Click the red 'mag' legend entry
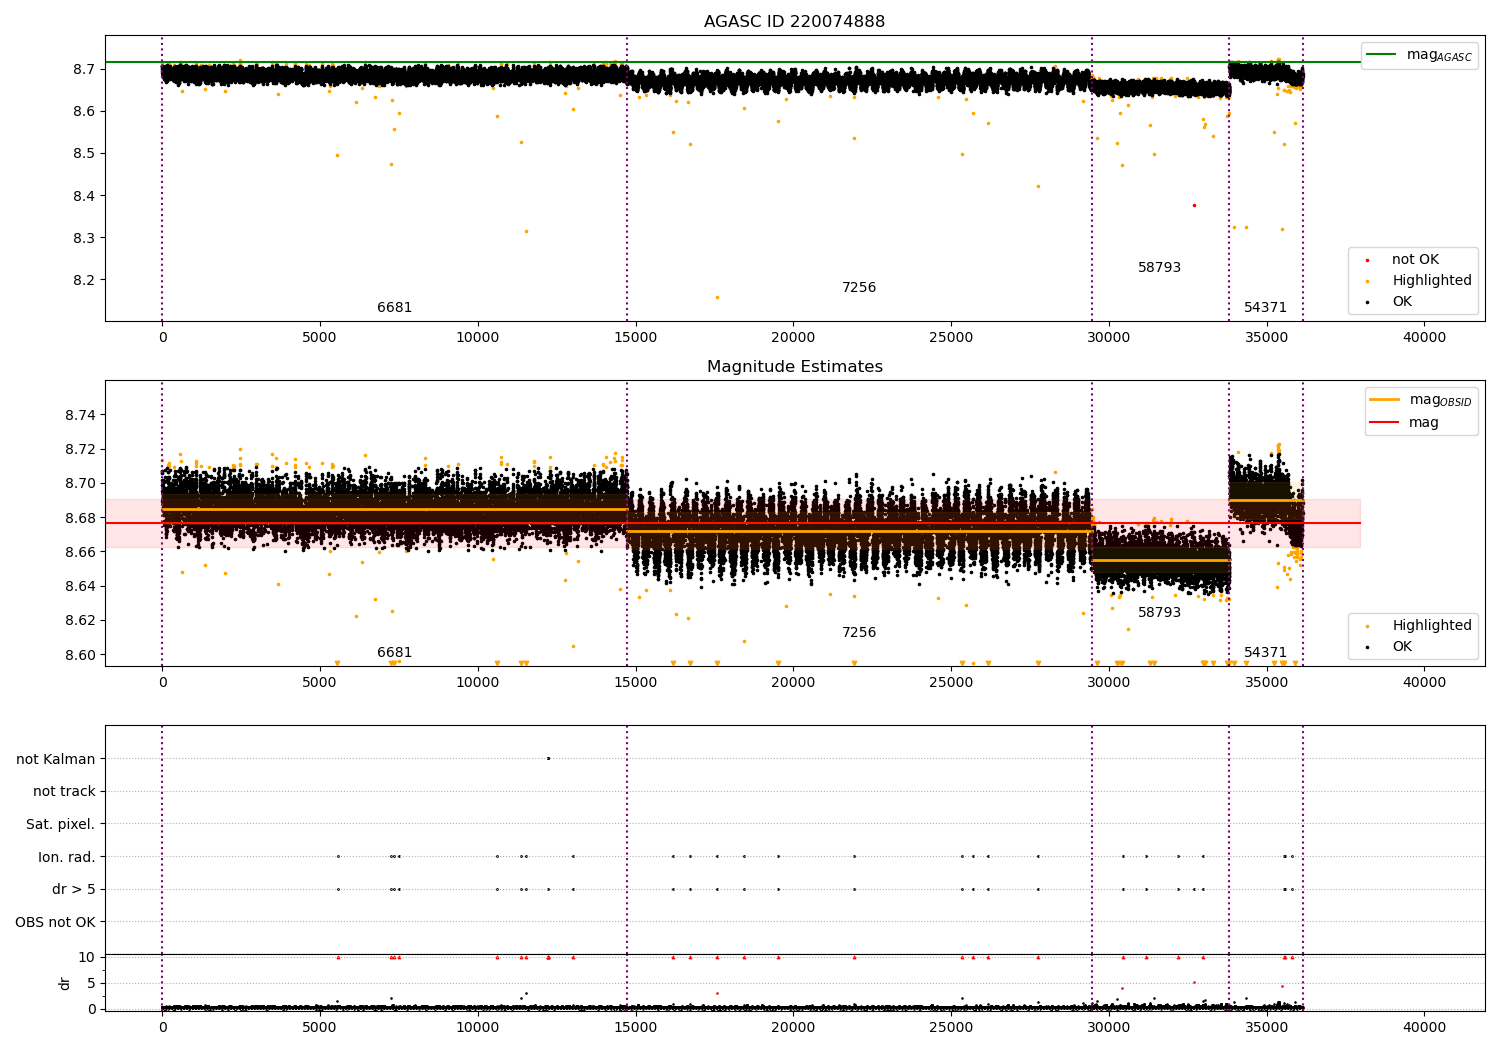 click(1404, 423)
